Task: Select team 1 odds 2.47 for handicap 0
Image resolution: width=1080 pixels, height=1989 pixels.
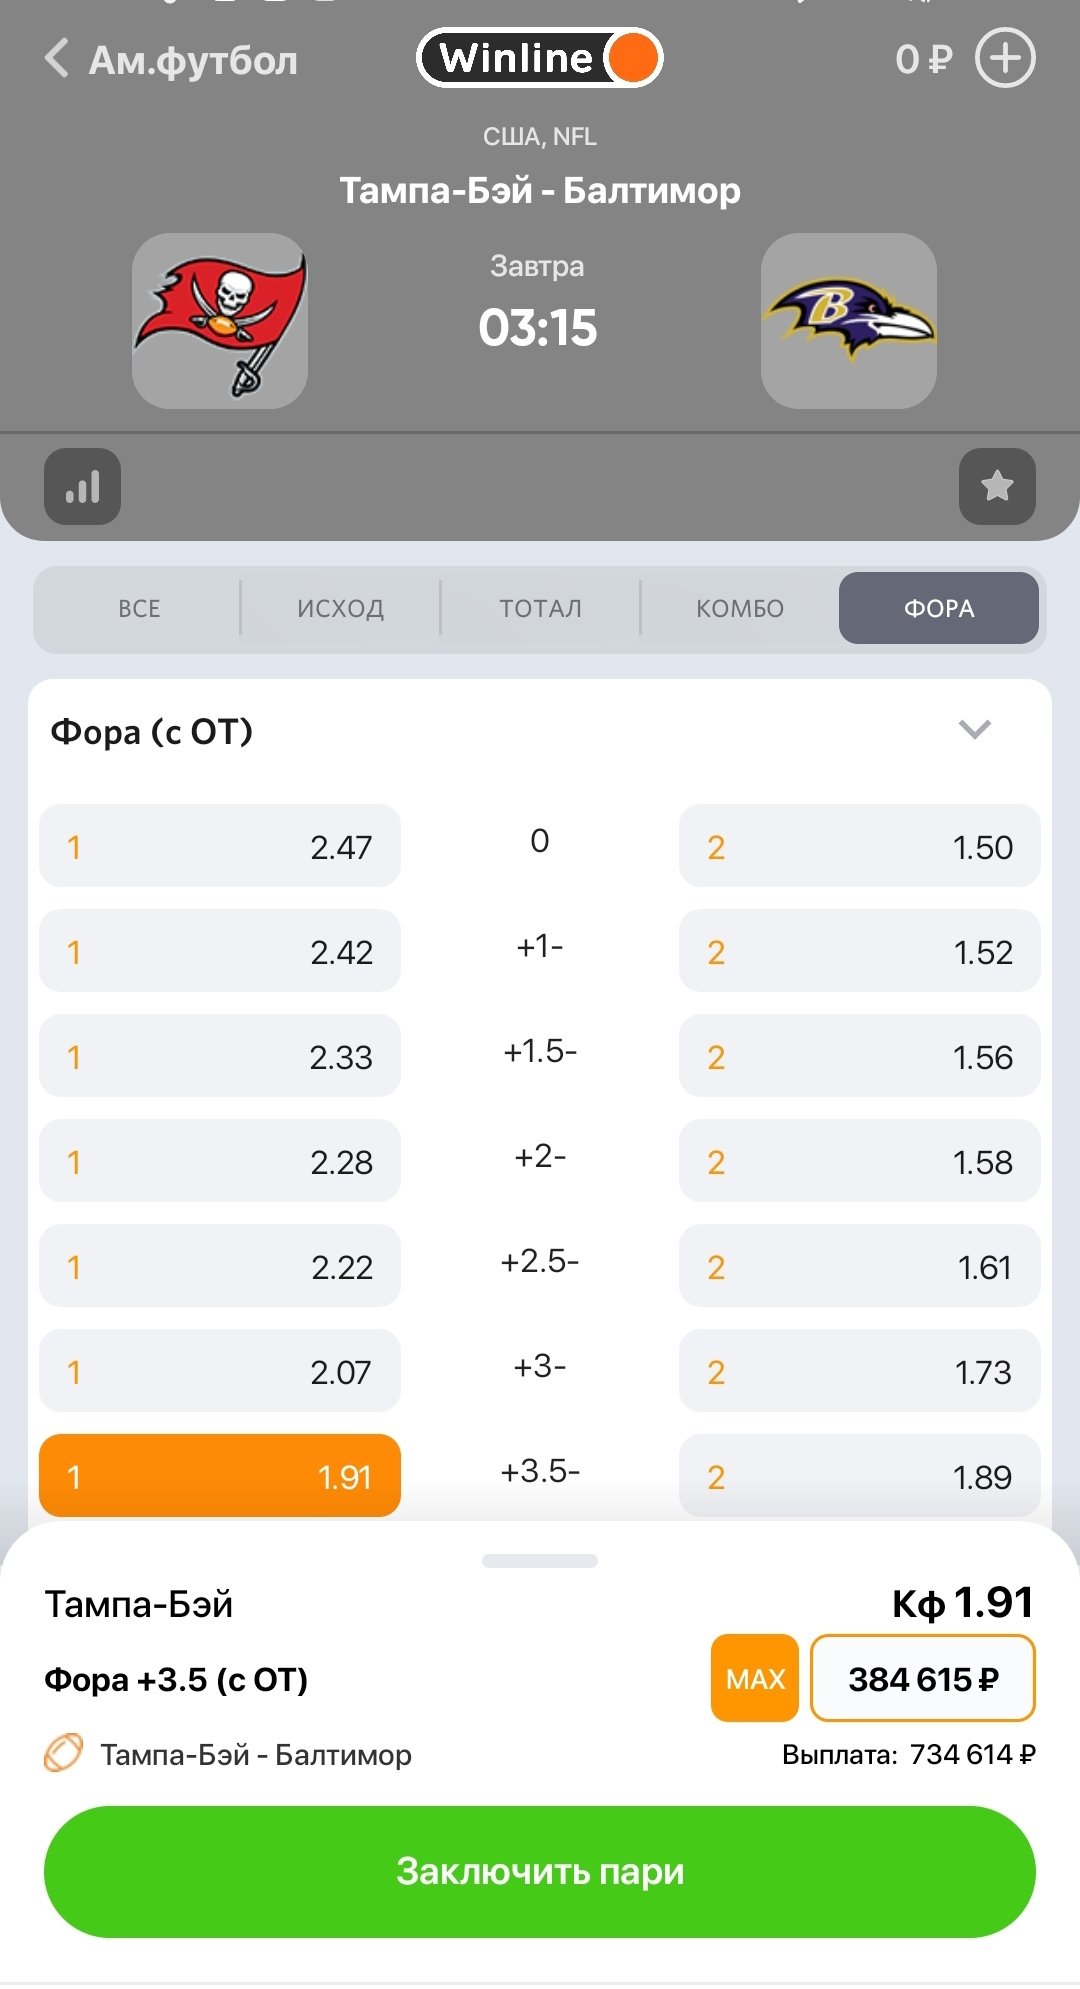Action: point(220,846)
